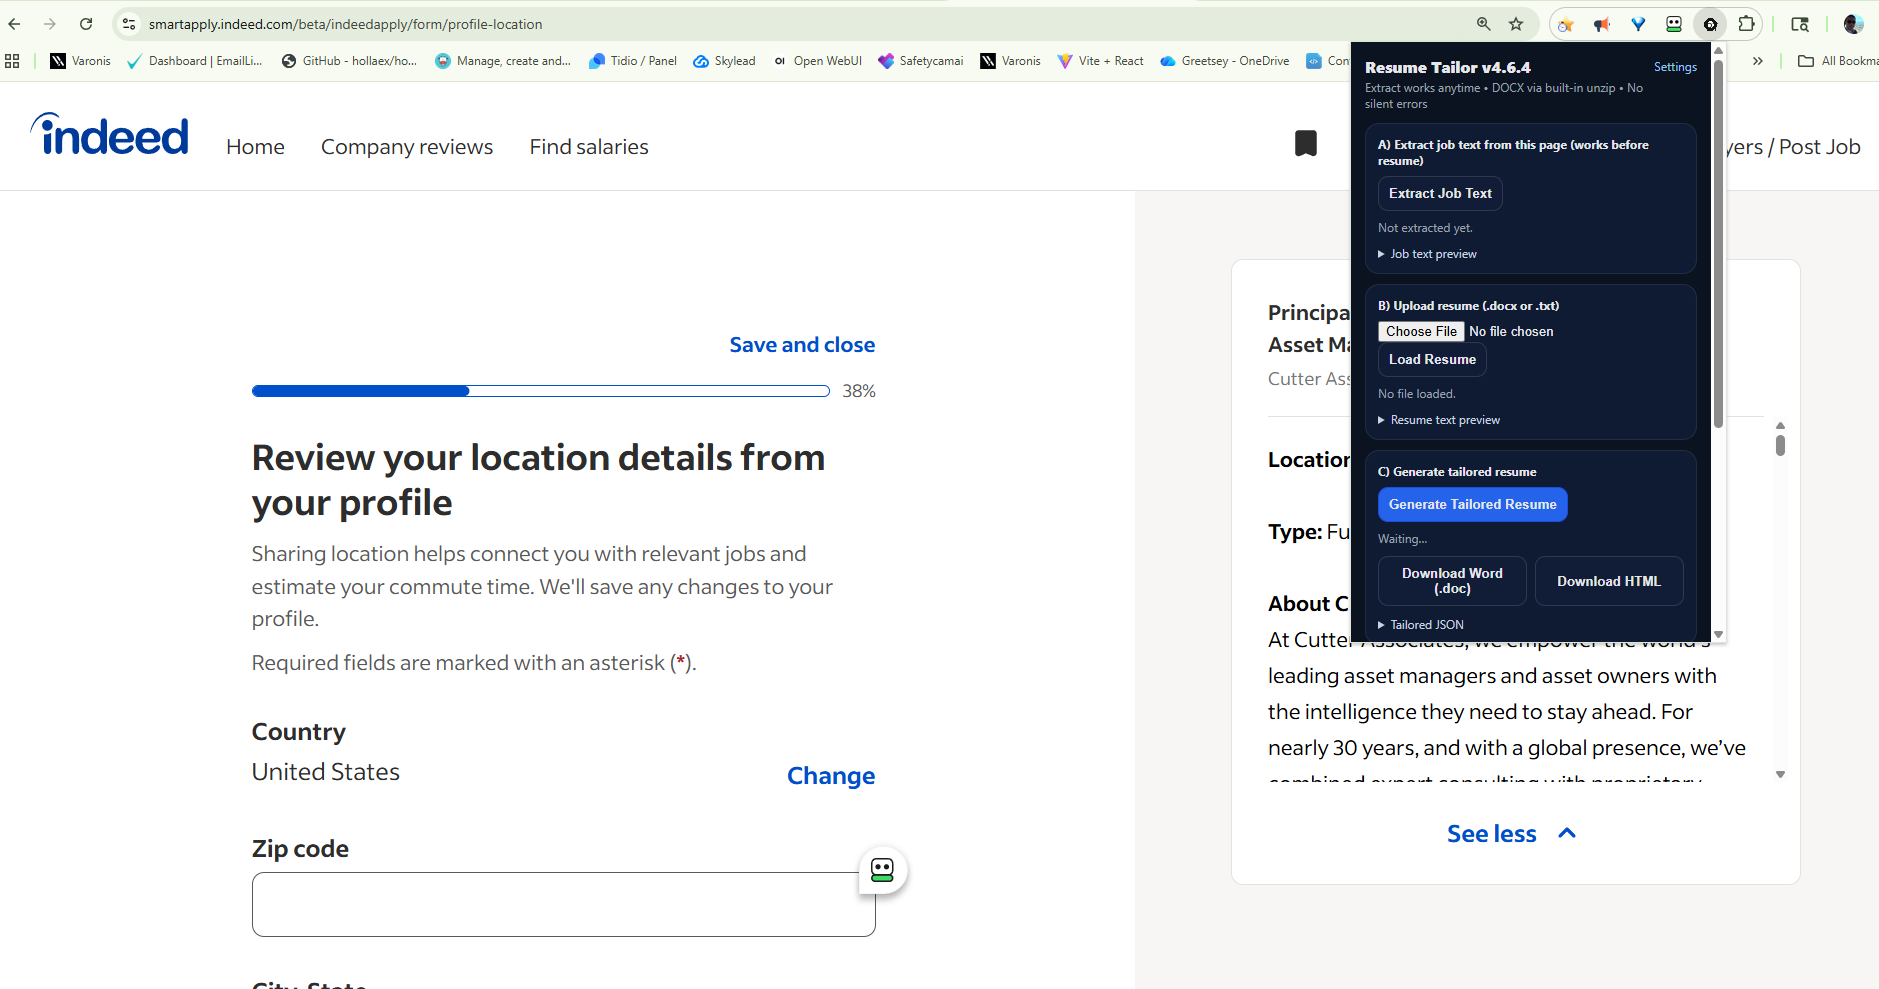Open Find salaries

click(589, 147)
